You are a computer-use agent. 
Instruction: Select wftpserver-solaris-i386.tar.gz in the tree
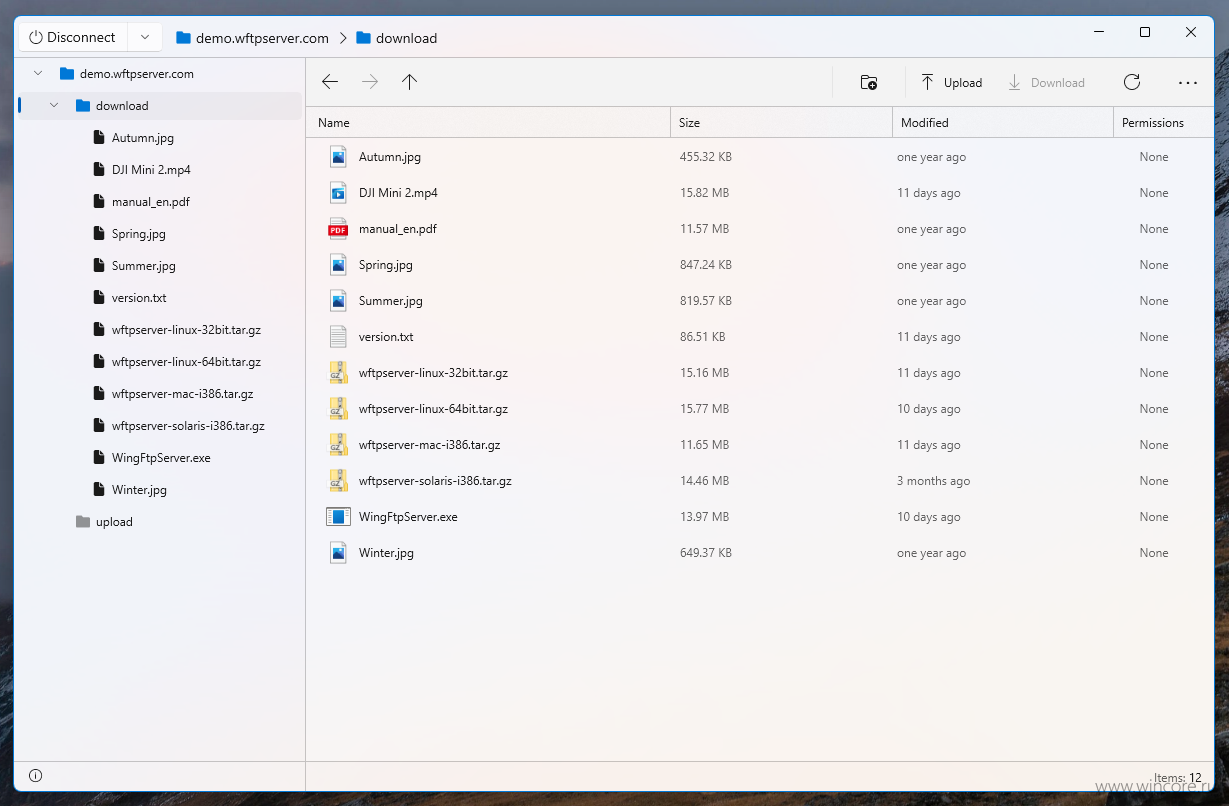(x=188, y=426)
